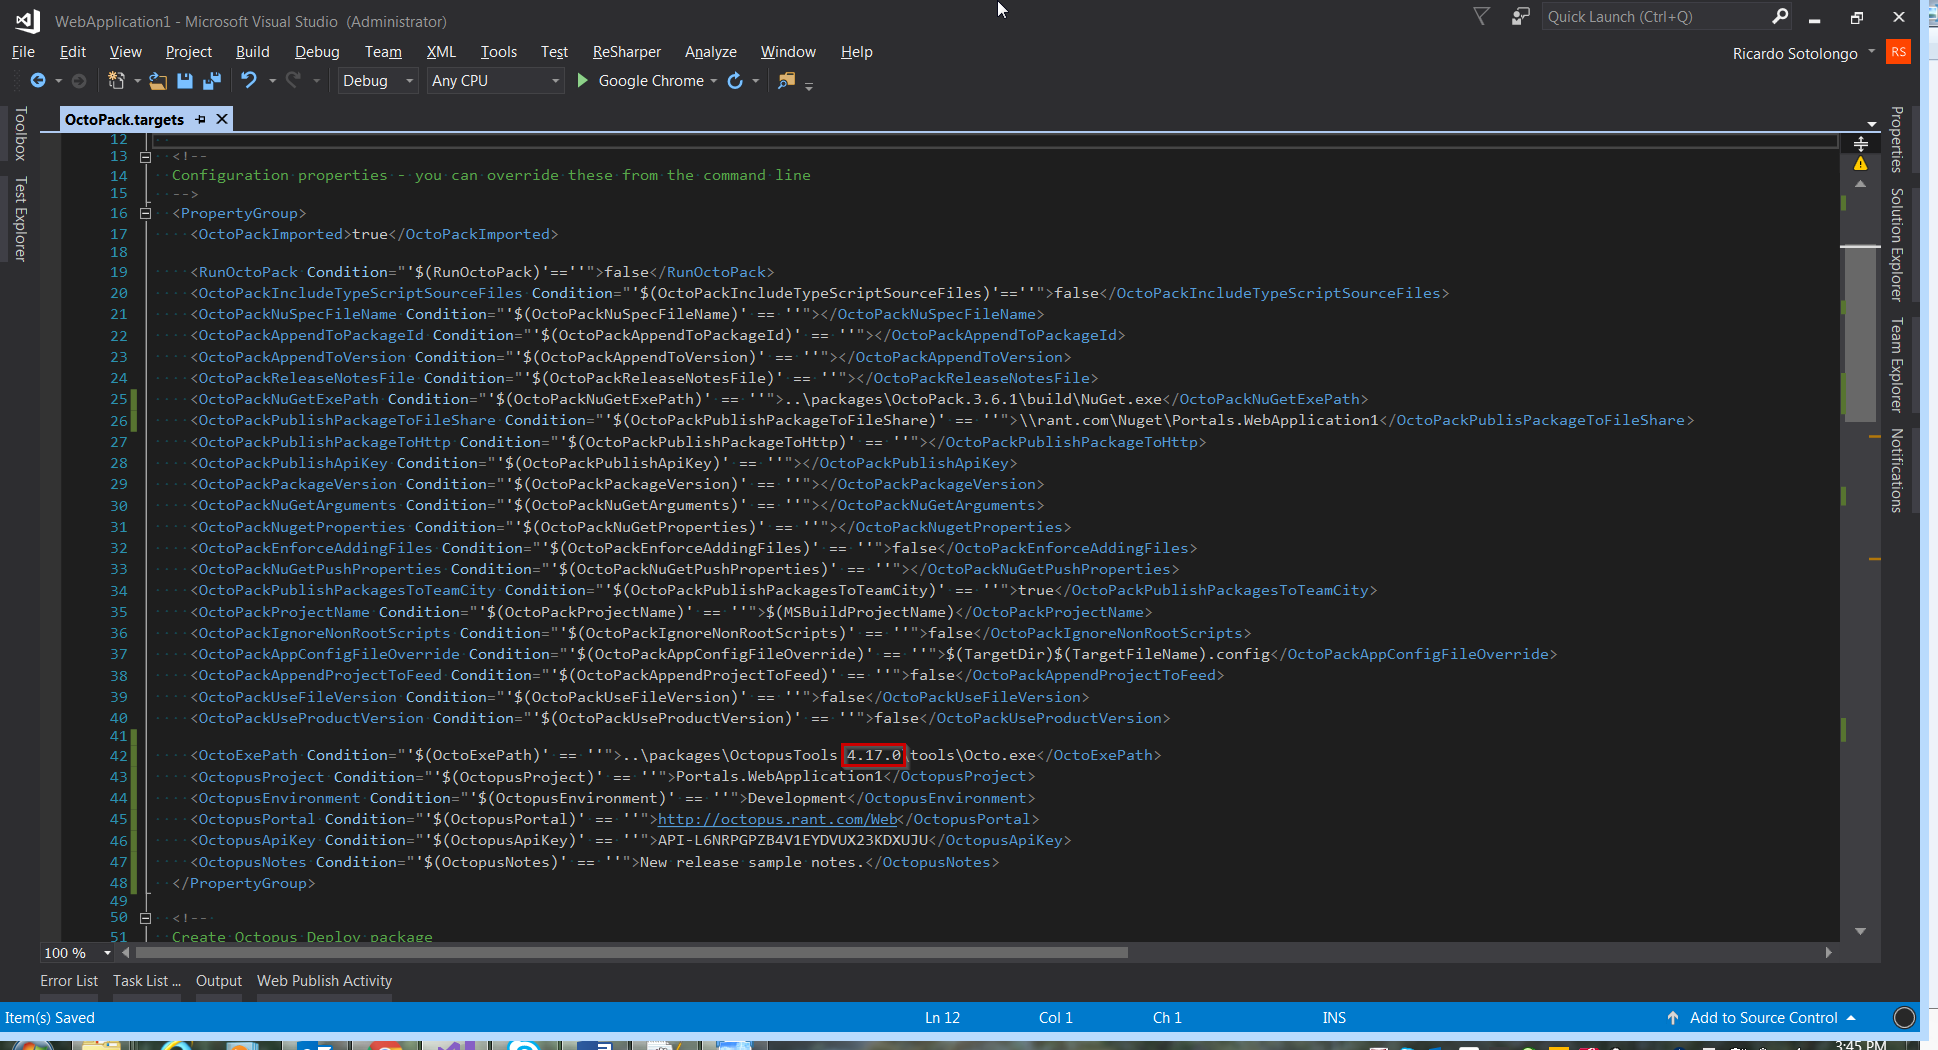Show the Task List panel tab
This screenshot has width=1938, height=1050.
click(x=147, y=981)
